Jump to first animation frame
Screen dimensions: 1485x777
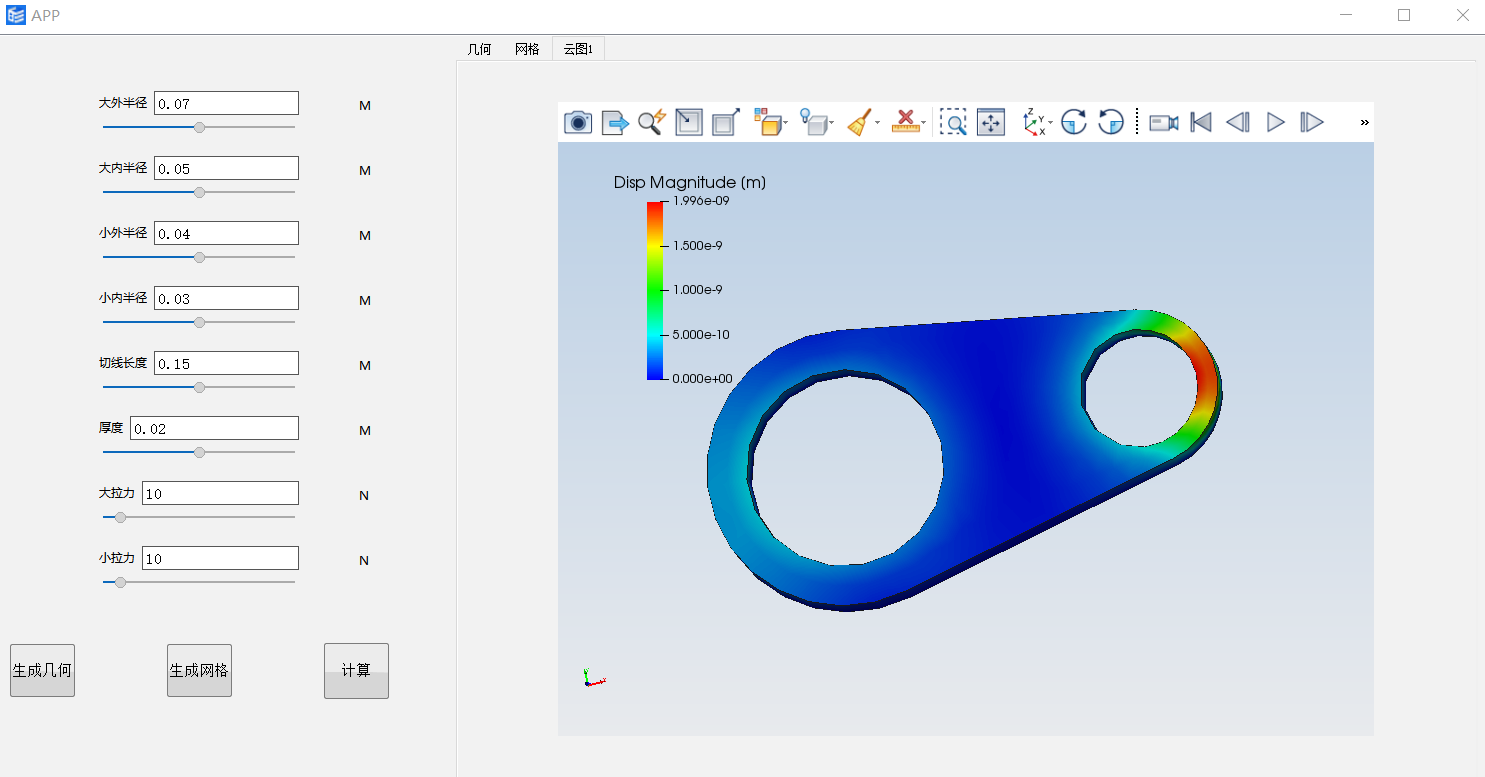(x=1201, y=122)
